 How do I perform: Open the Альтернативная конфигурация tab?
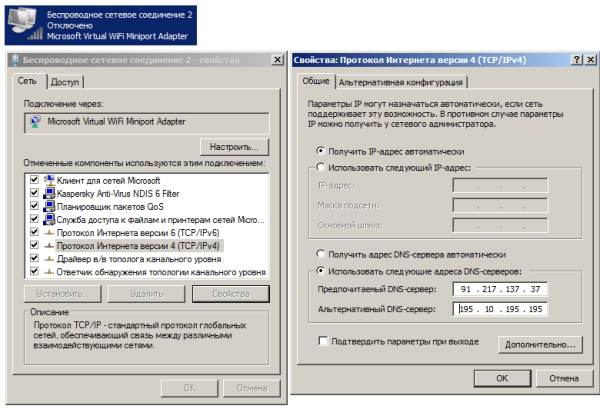point(401,82)
